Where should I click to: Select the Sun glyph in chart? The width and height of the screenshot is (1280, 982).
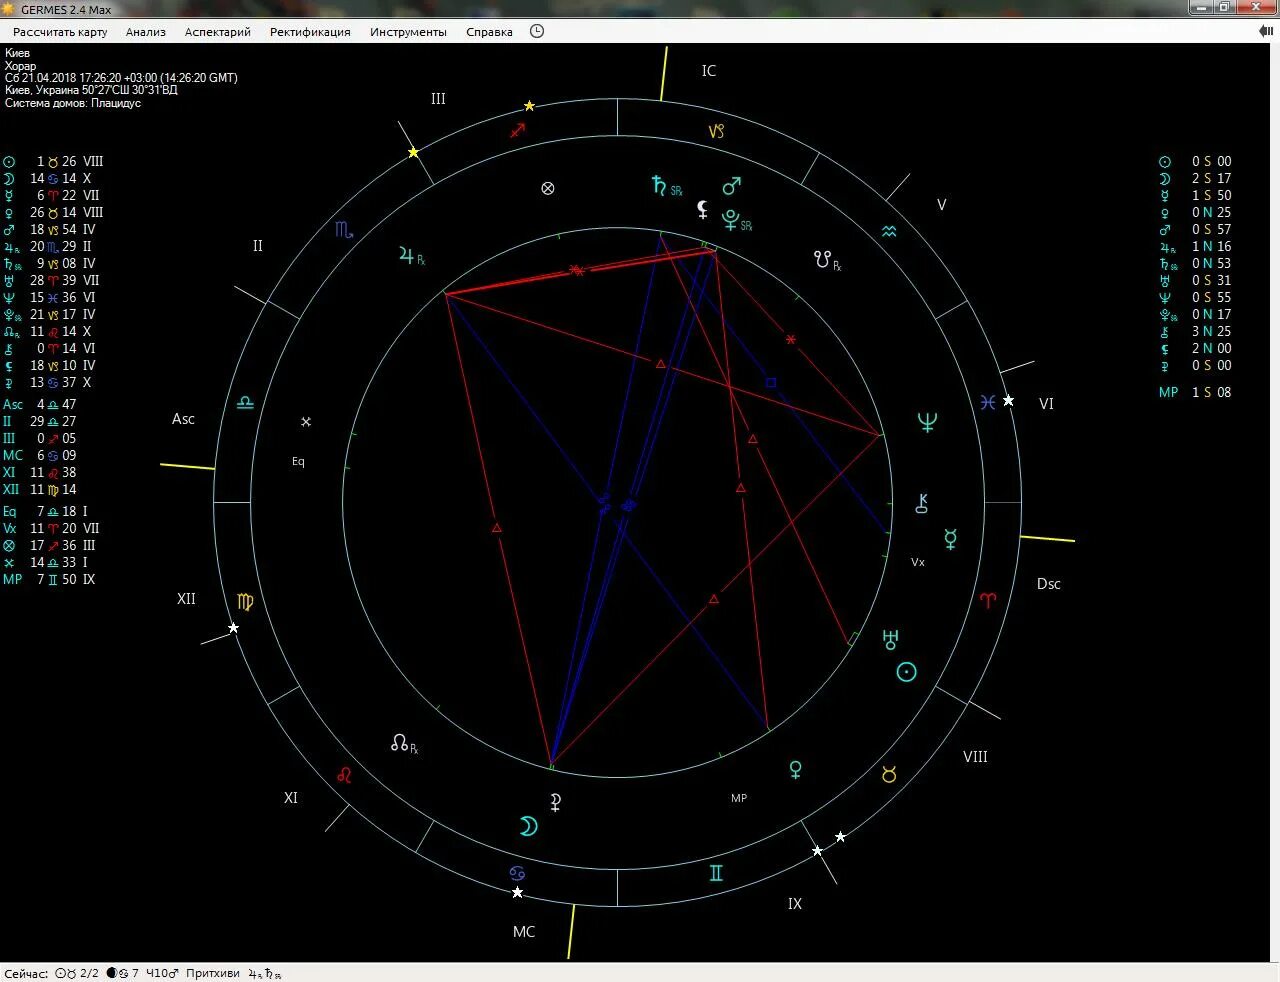coord(906,672)
